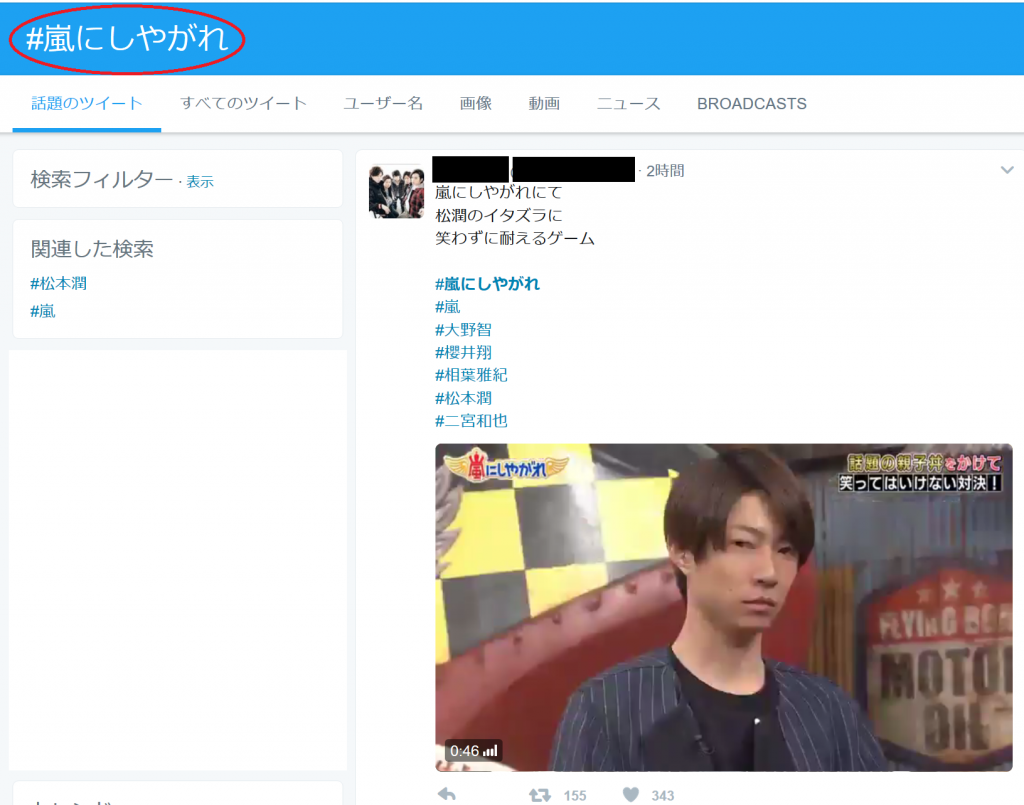
Task: Click the #嵐にしやがれ page heading
Action: [127, 39]
